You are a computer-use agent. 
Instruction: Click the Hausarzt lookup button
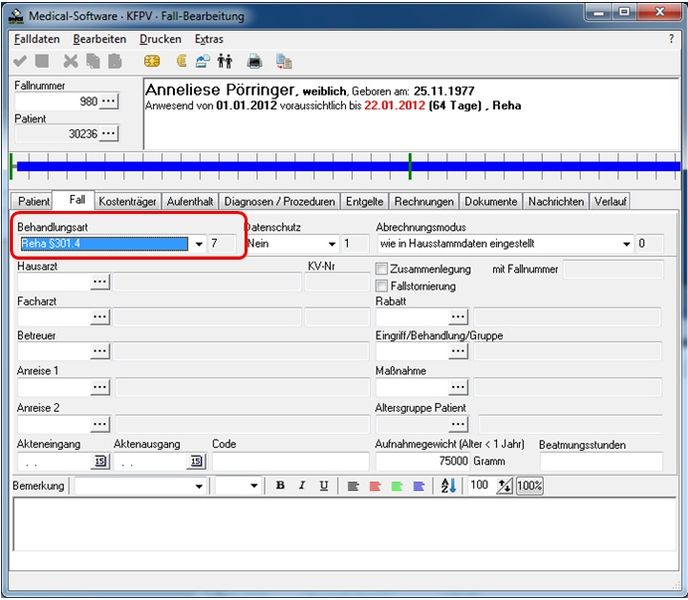point(99,283)
